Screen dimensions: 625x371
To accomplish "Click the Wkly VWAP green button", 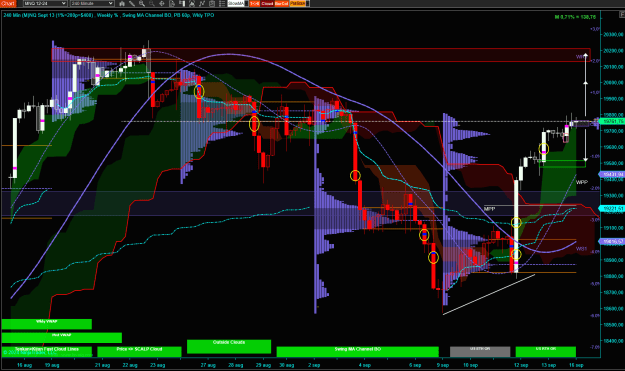I will (x=47, y=324).
